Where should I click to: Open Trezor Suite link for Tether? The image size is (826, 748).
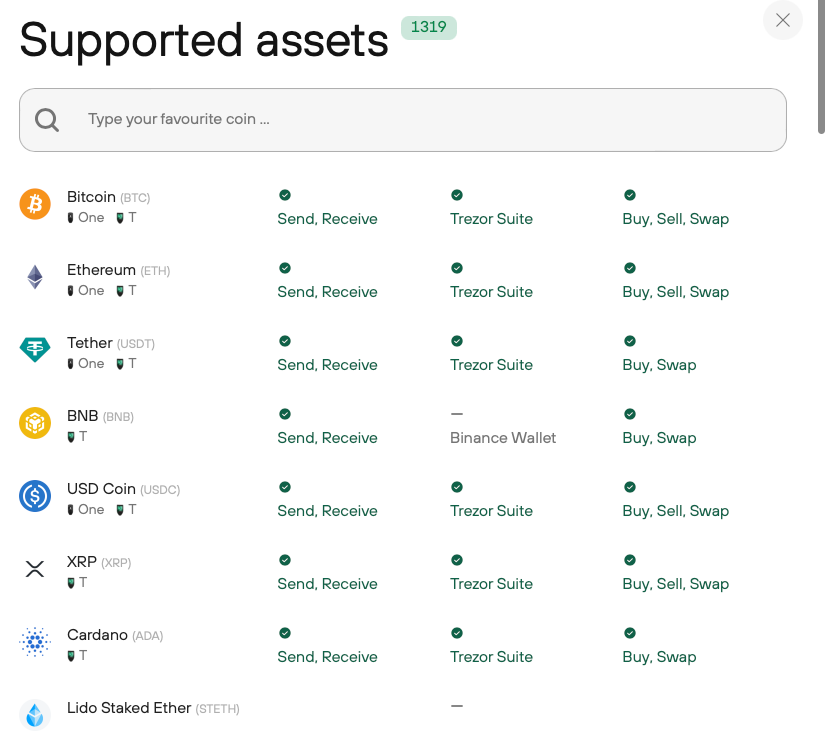(x=491, y=364)
